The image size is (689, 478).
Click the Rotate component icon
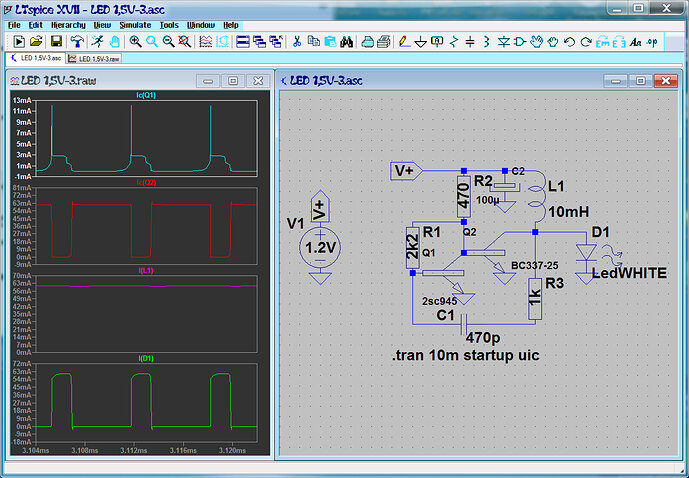(602, 42)
